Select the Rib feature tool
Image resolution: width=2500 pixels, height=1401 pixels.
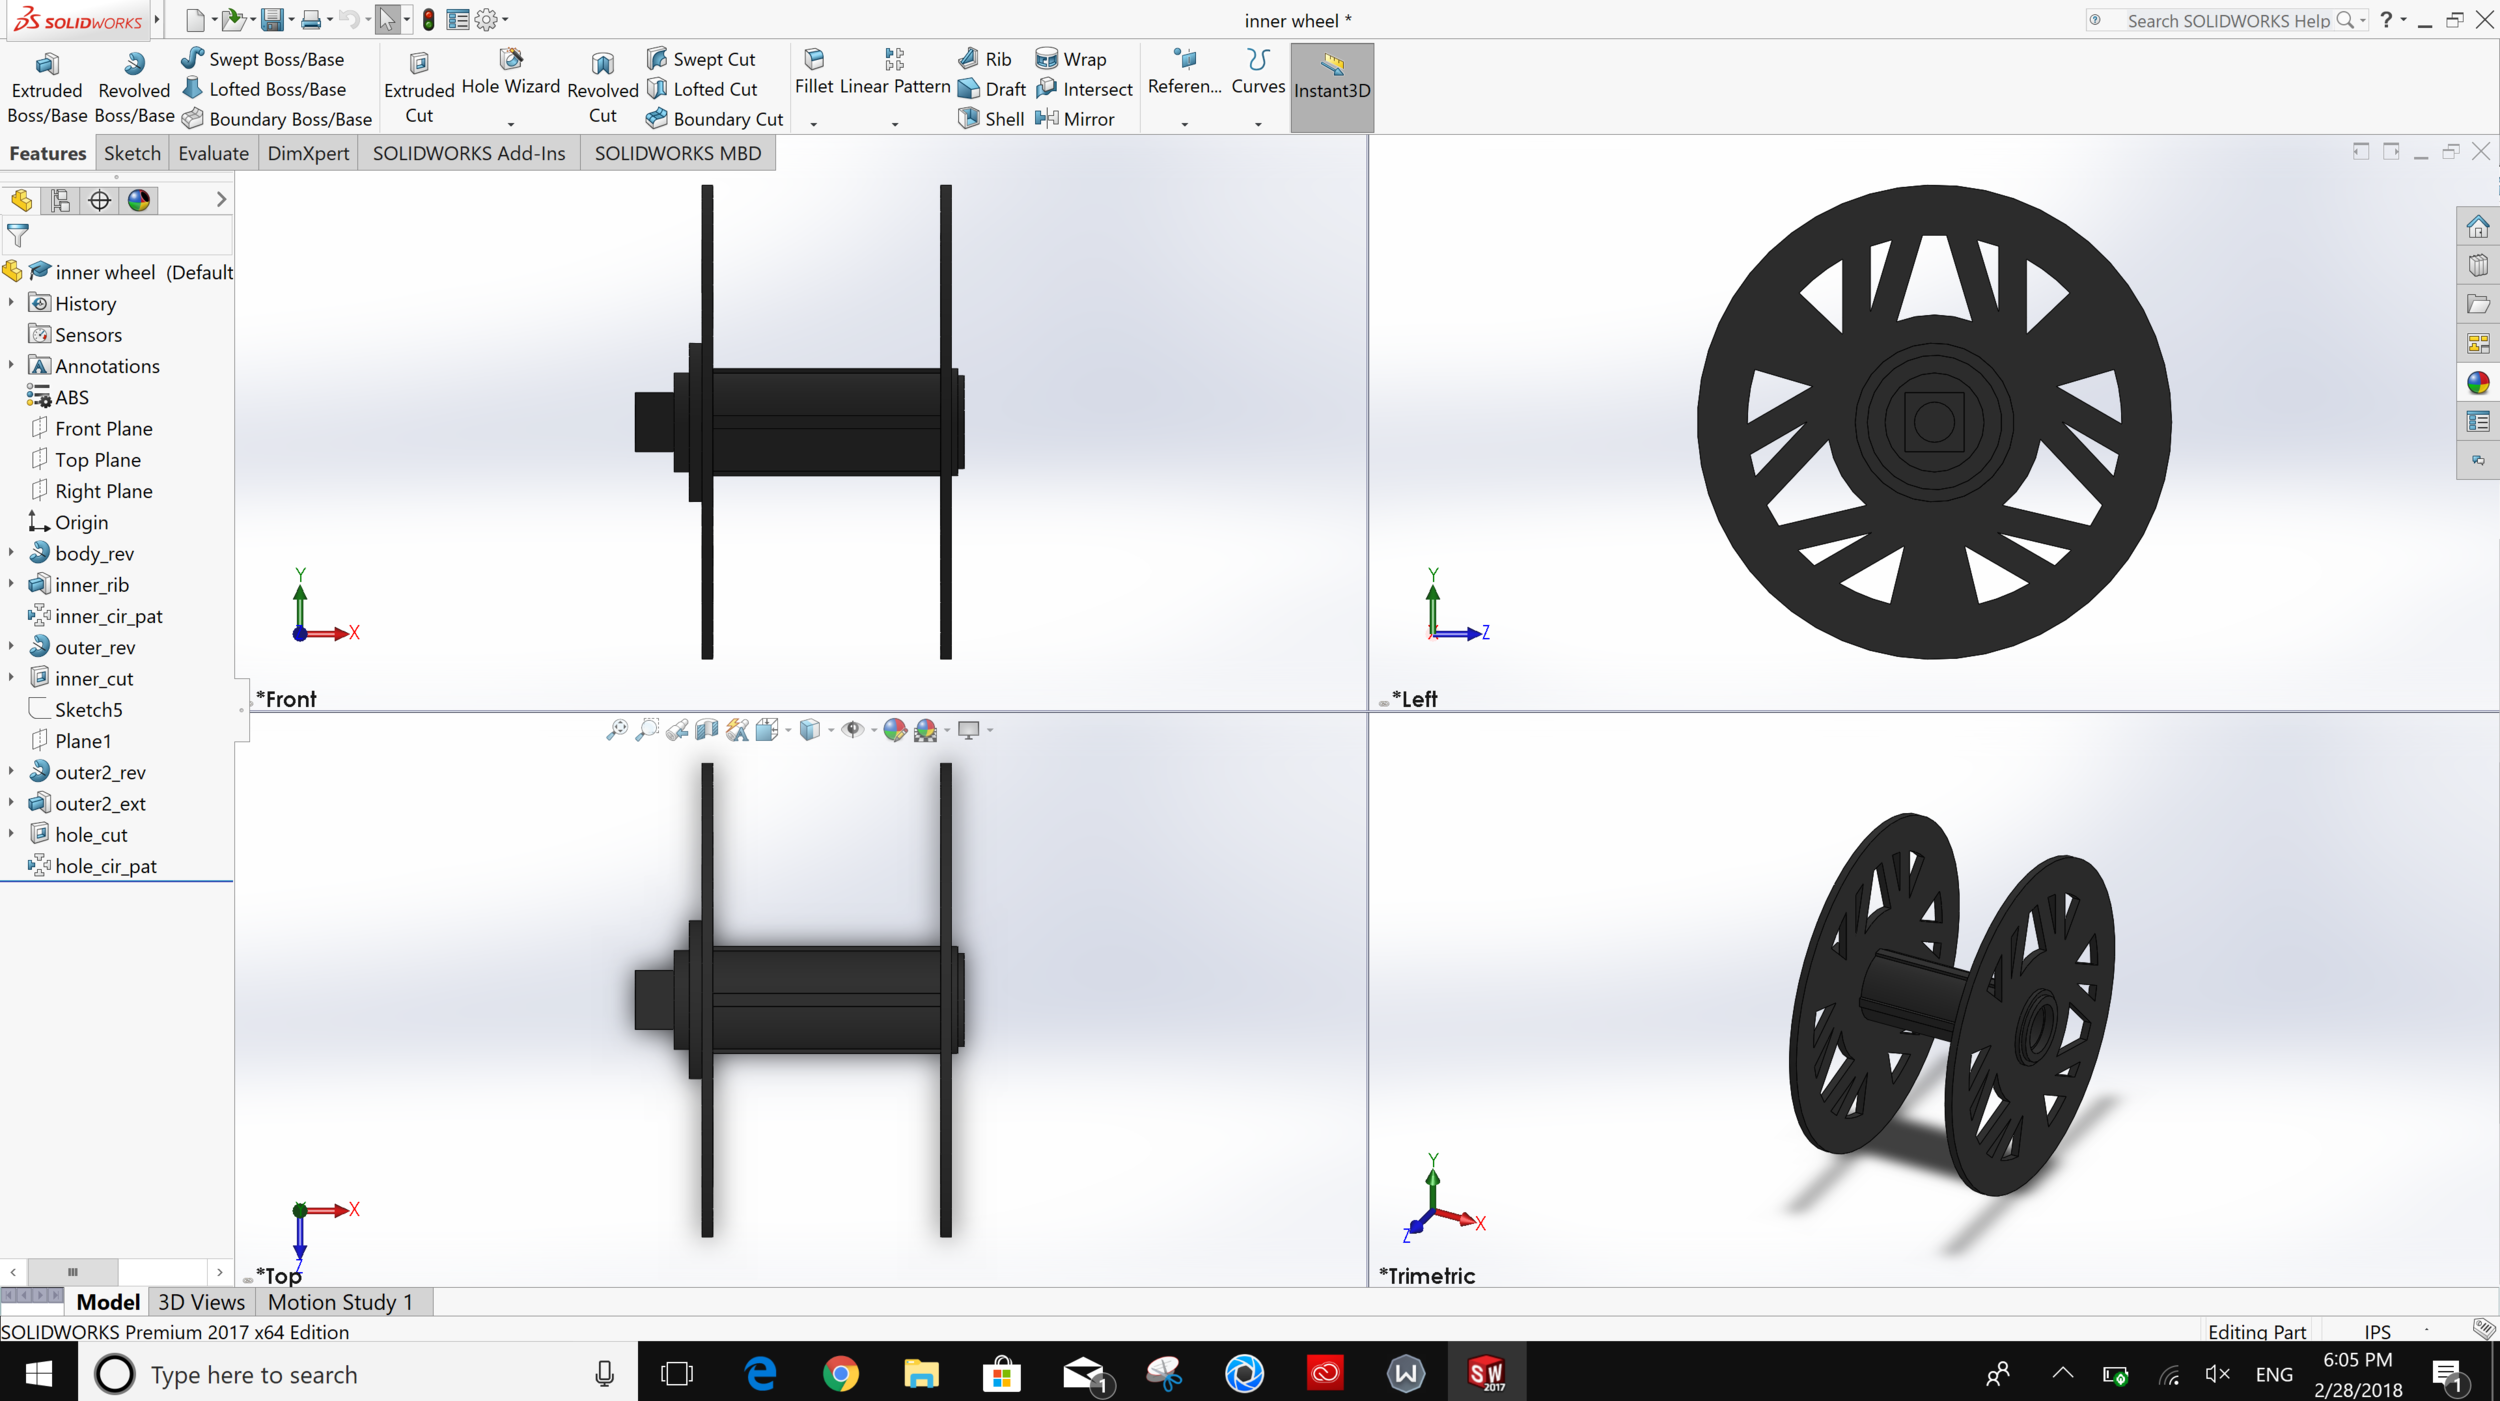click(x=984, y=59)
